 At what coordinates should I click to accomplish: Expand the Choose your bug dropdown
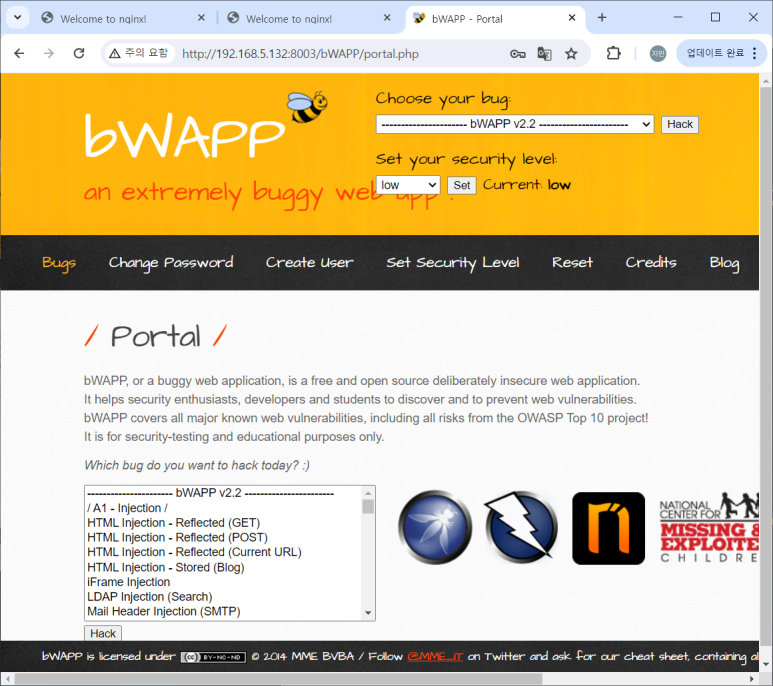[x=515, y=124]
